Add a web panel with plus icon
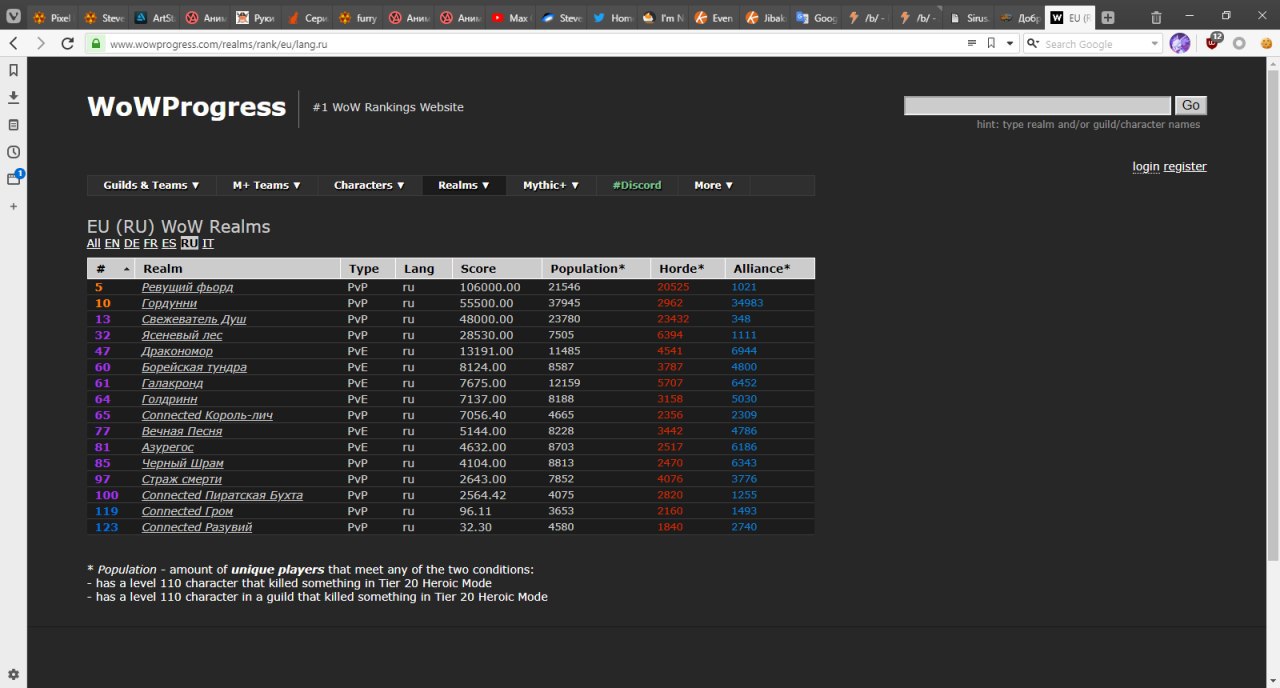The image size is (1280, 688). (x=13, y=206)
